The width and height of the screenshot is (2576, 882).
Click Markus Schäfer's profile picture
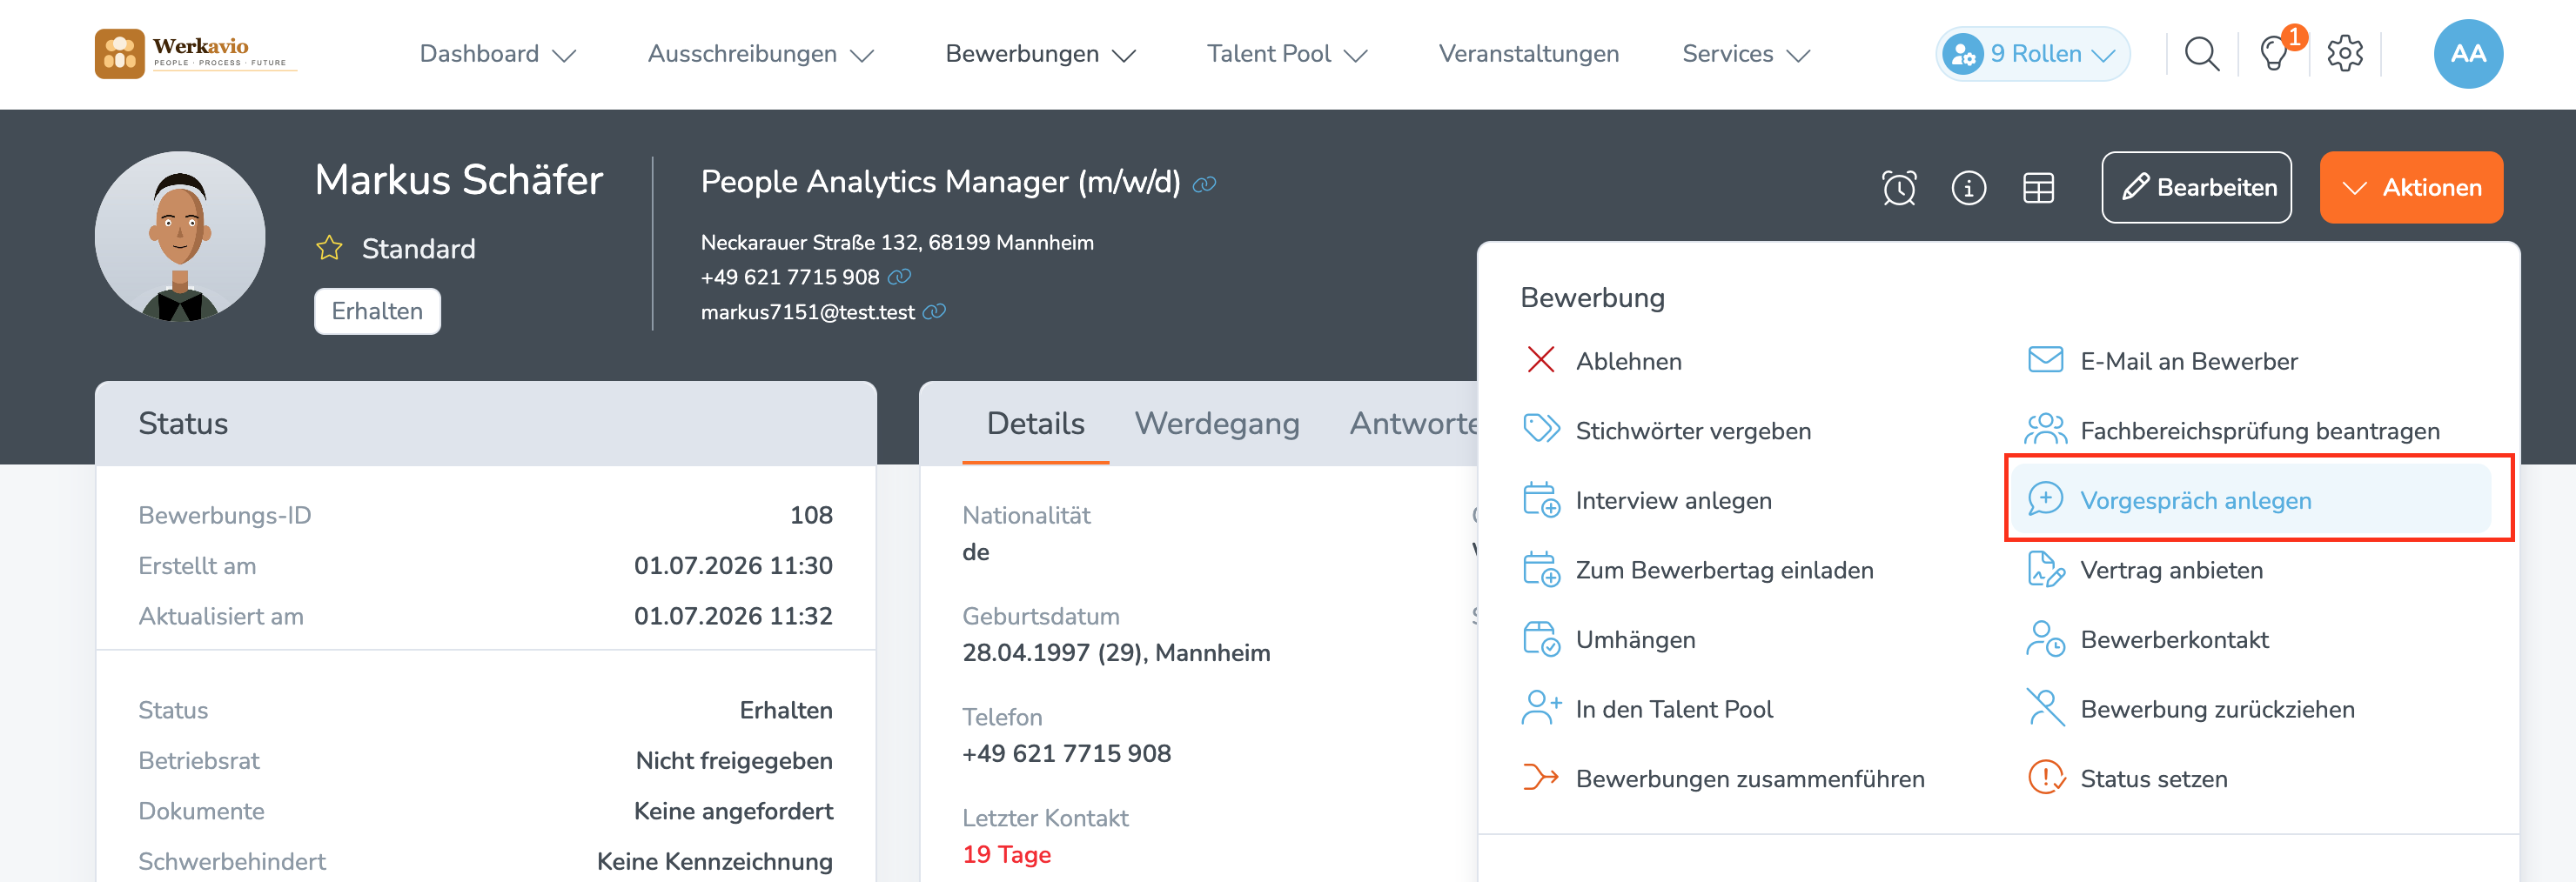[180, 237]
